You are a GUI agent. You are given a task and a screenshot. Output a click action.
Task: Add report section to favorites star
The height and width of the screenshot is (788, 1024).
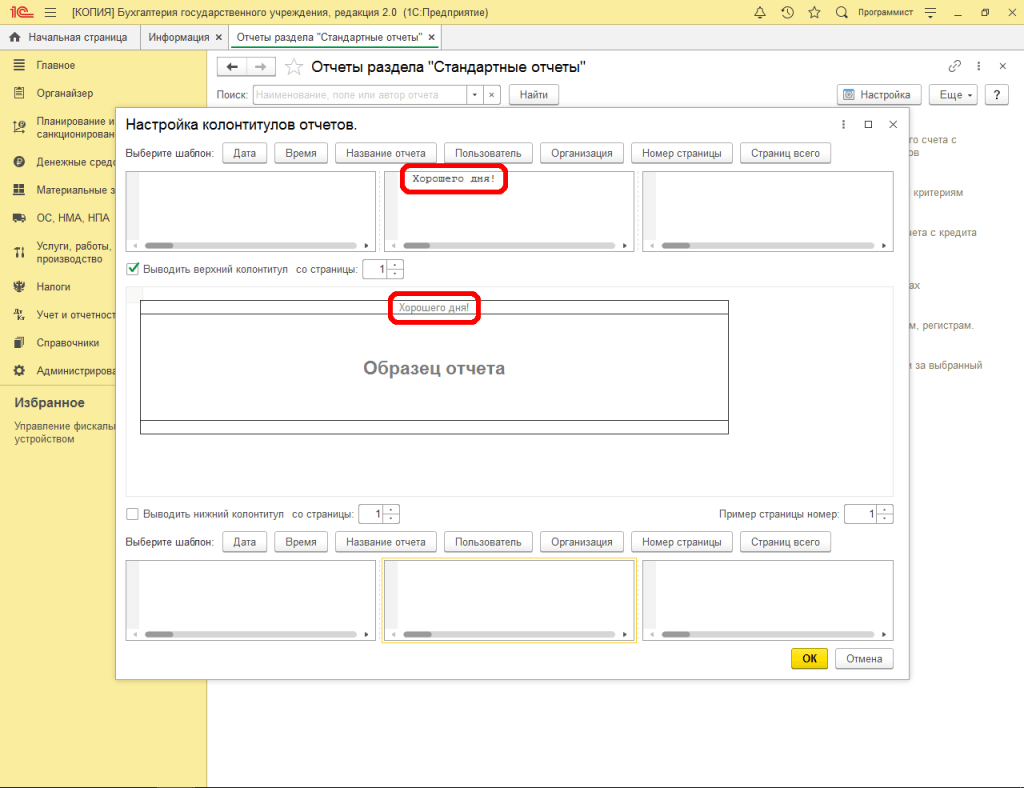[294, 67]
